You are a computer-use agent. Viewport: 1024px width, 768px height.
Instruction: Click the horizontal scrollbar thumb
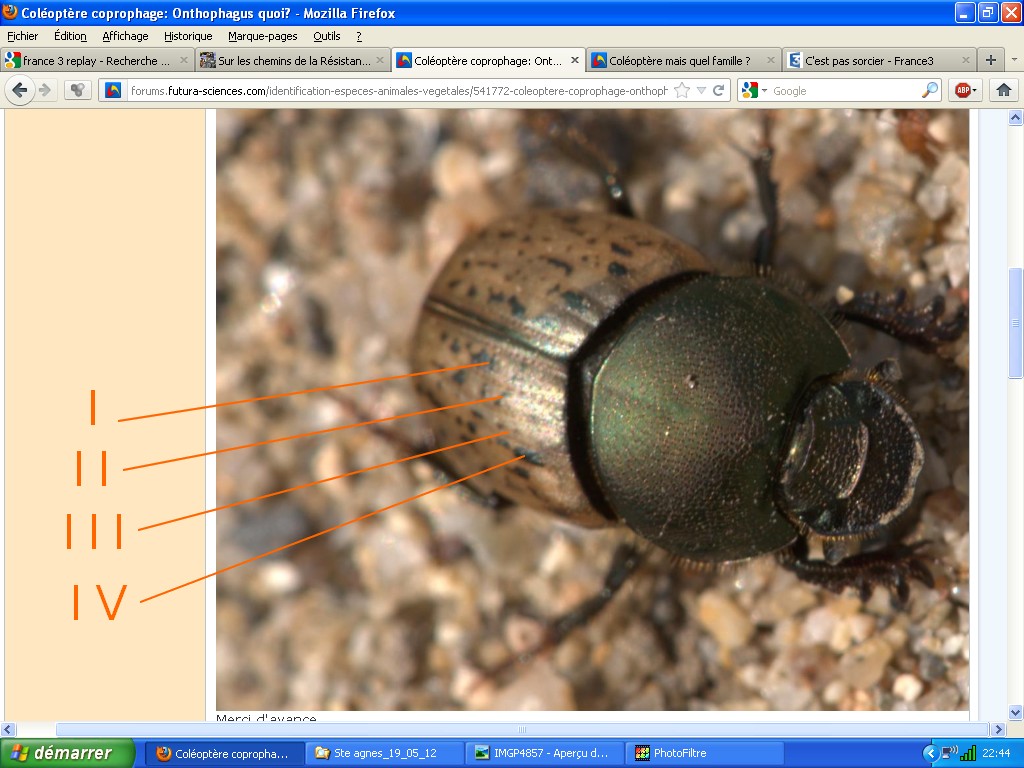tap(522, 729)
